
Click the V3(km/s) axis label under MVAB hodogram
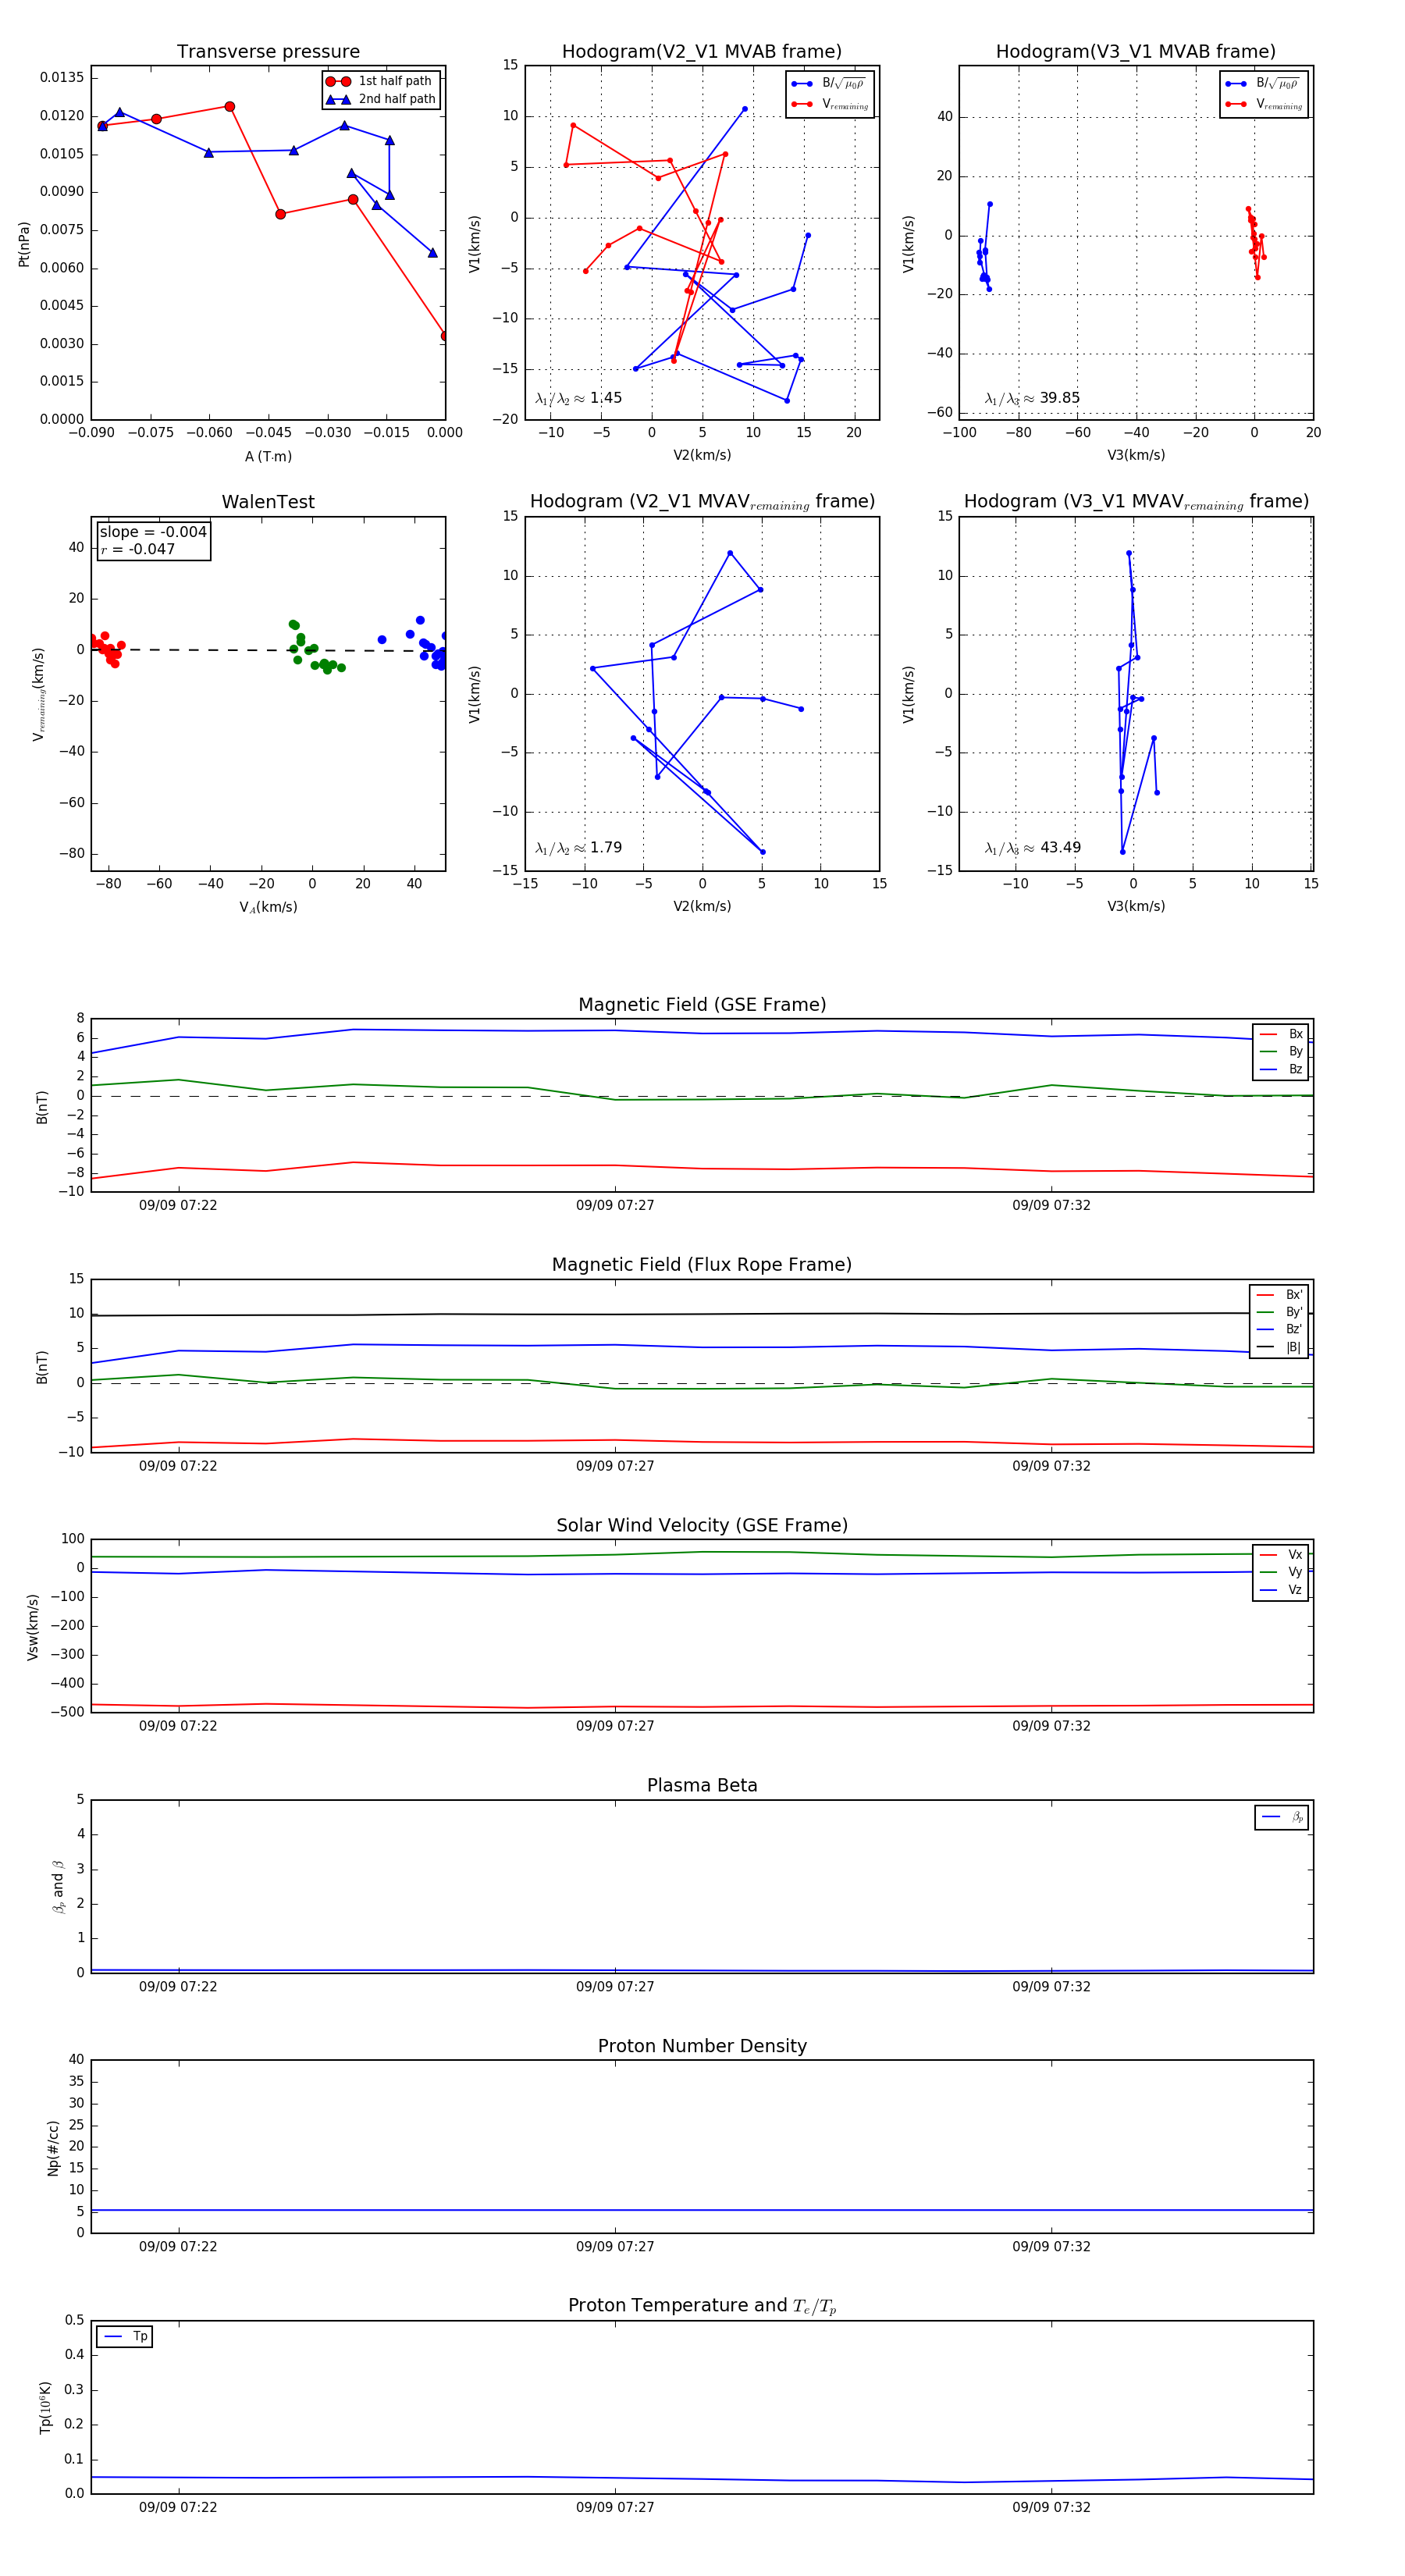point(1136,456)
